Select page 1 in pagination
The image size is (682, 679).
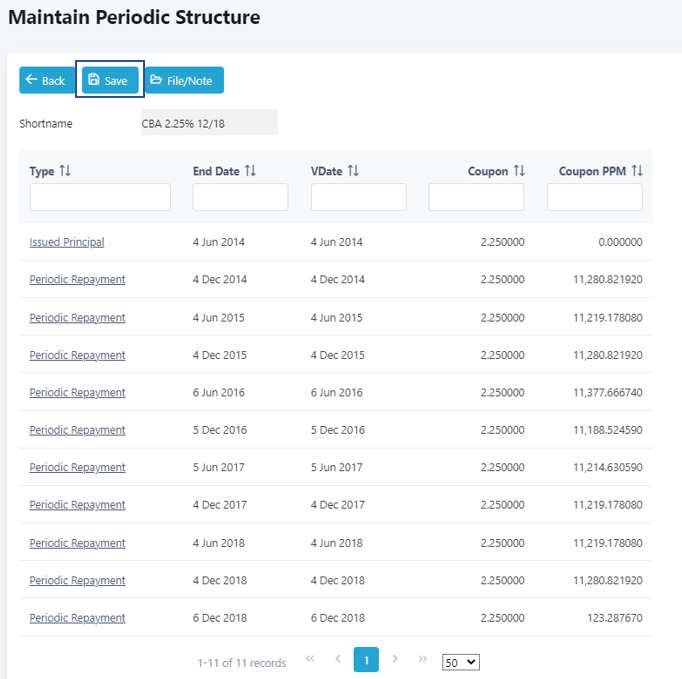(x=366, y=660)
